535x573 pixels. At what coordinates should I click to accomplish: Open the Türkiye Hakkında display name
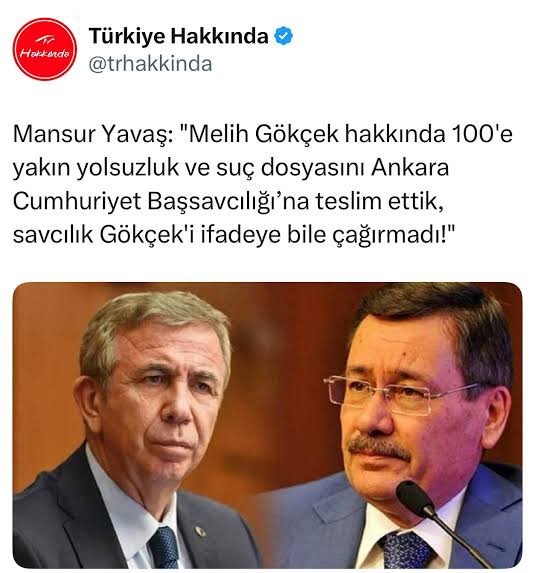coord(178,36)
